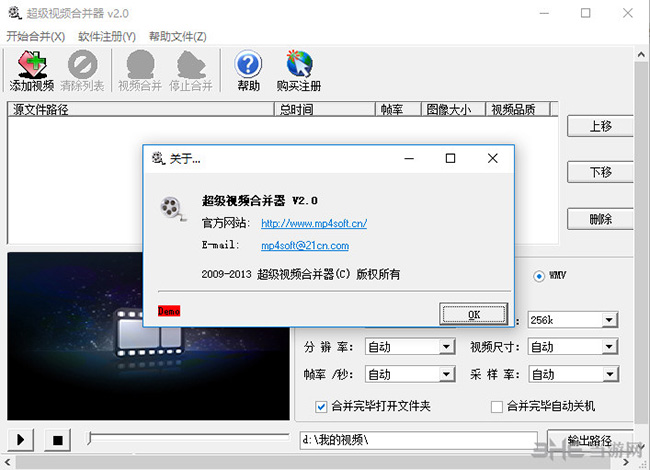Click the Add Video (添加视频) toolbar icon
Image resolution: width=650 pixels, height=470 pixels.
point(32,64)
